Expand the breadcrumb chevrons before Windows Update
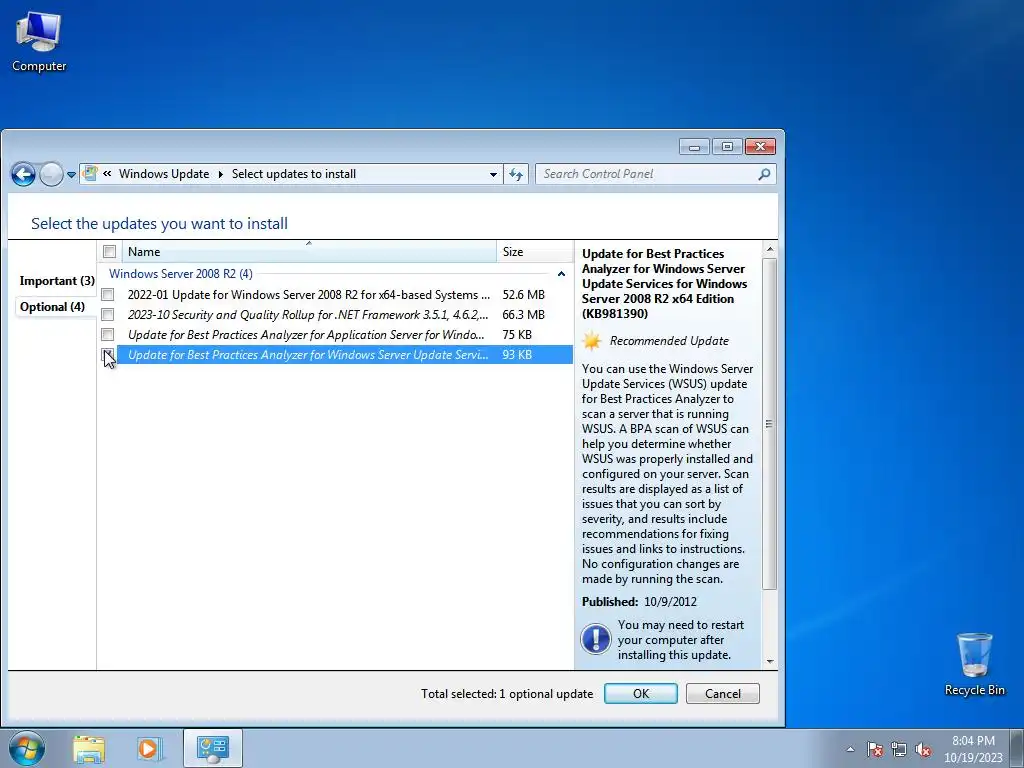The height and width of the screenshot is (768, 1024). tap(107, 174)
